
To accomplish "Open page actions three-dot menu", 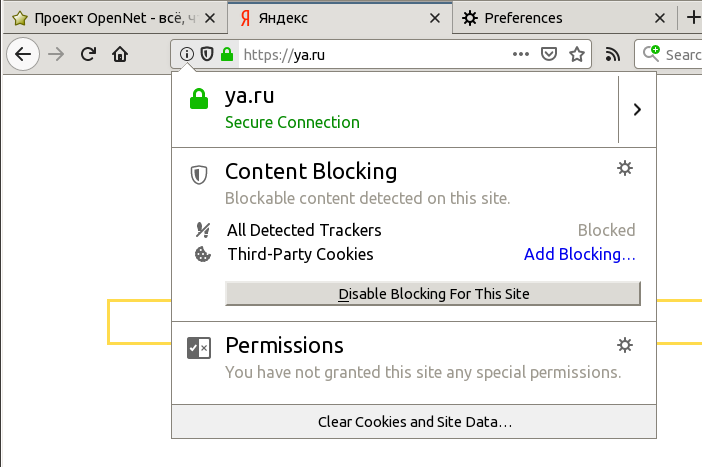I will click(x=521, y=55).
